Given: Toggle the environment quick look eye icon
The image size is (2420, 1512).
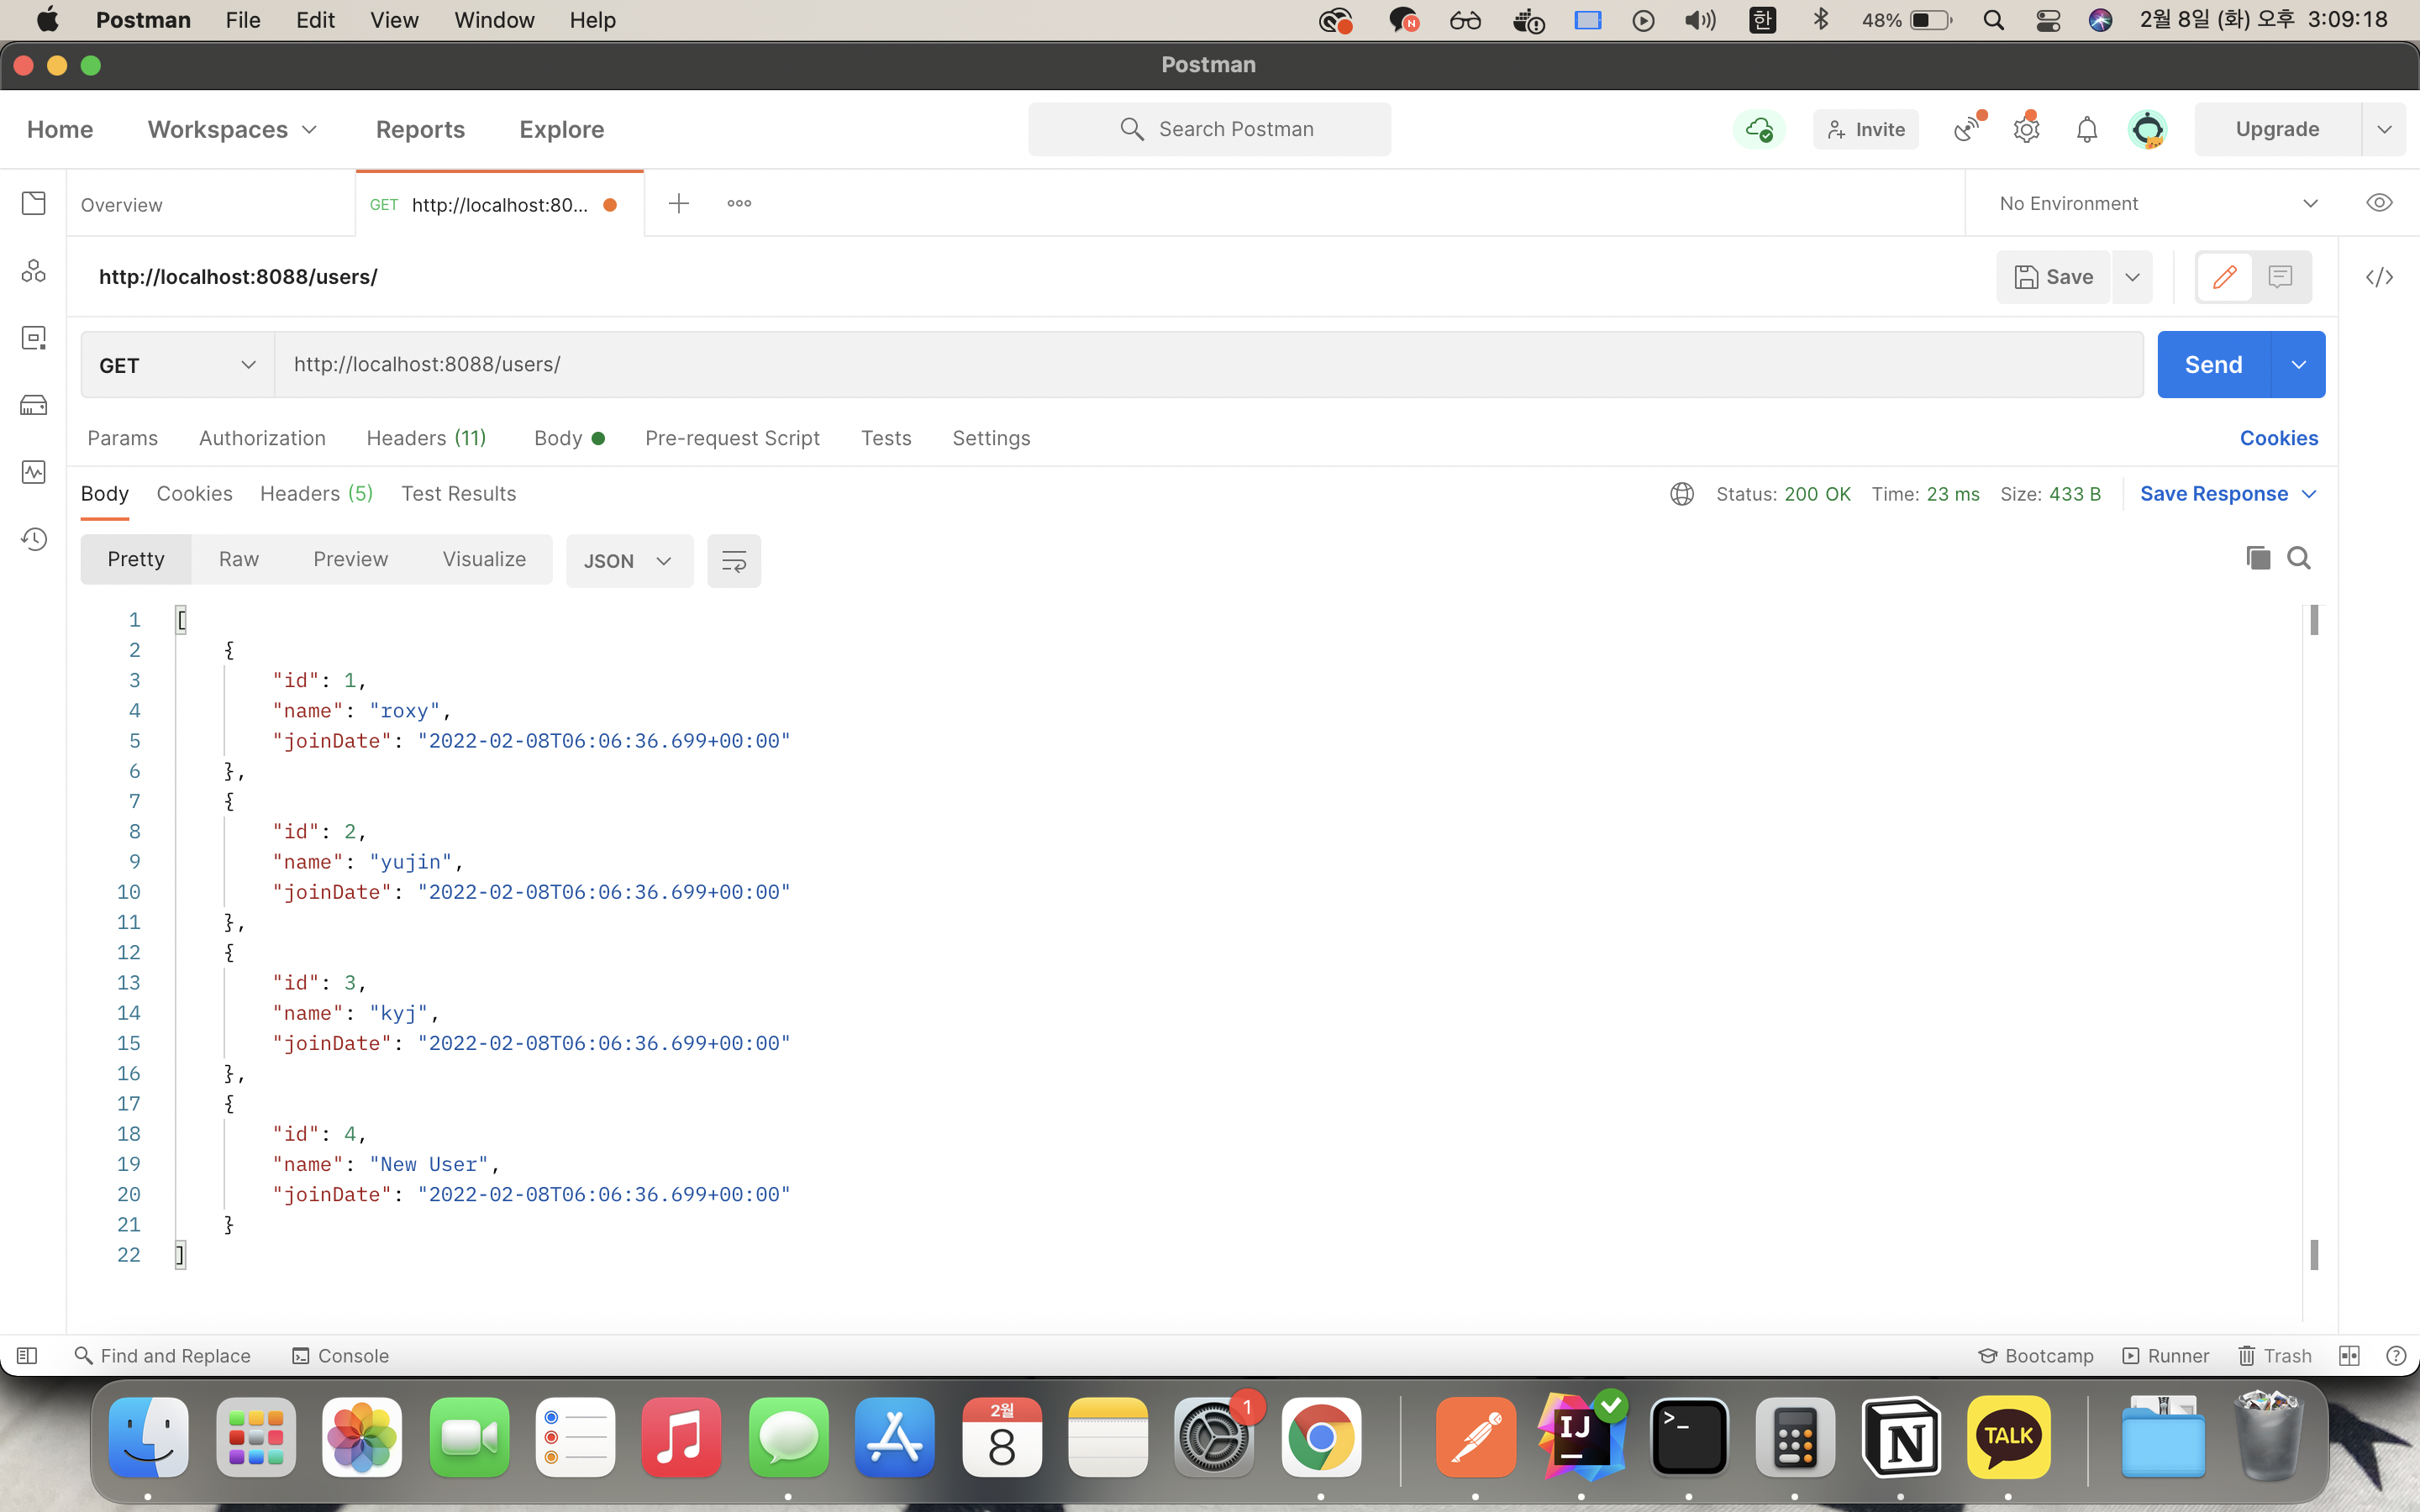Looking at the screenshot, I should click(2379, 203).
